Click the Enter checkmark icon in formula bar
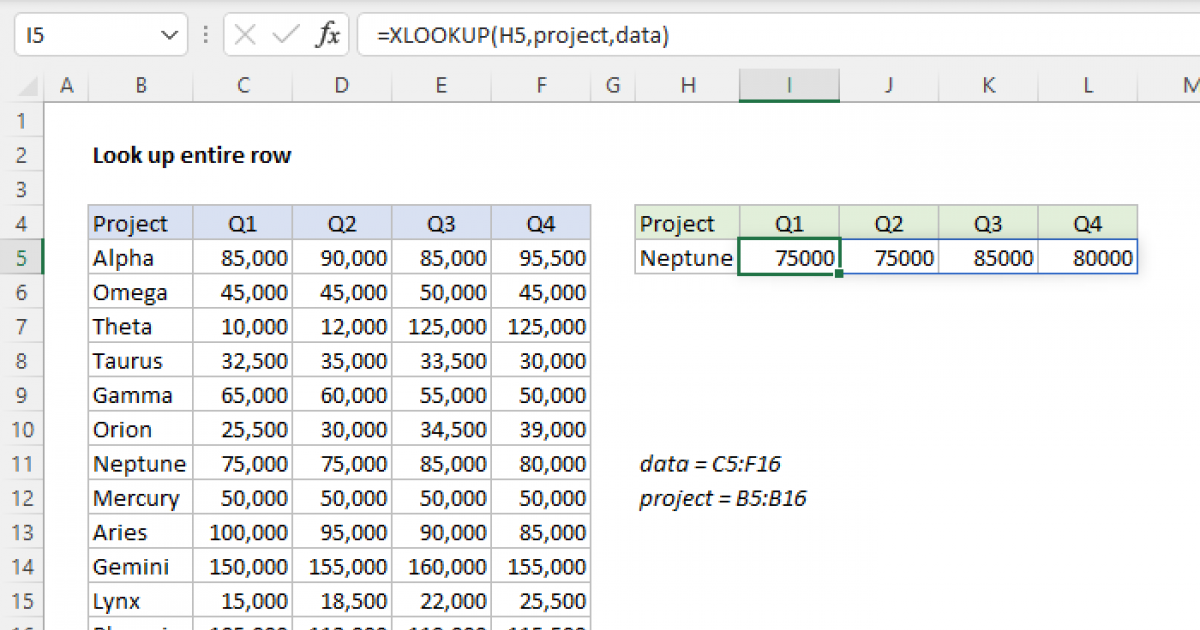 pos(286,37)
